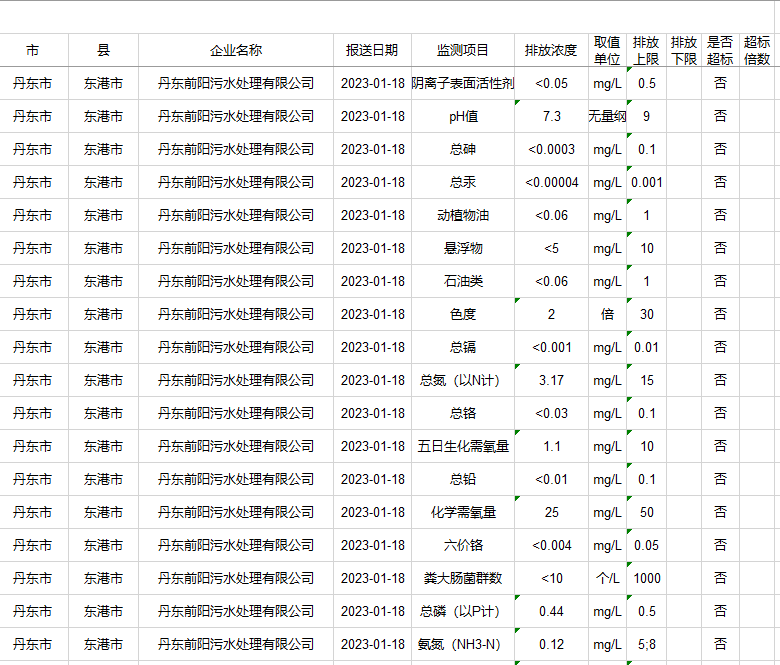Click the concentration value 0.12
The image size is (780, 665).
point(551,644)
